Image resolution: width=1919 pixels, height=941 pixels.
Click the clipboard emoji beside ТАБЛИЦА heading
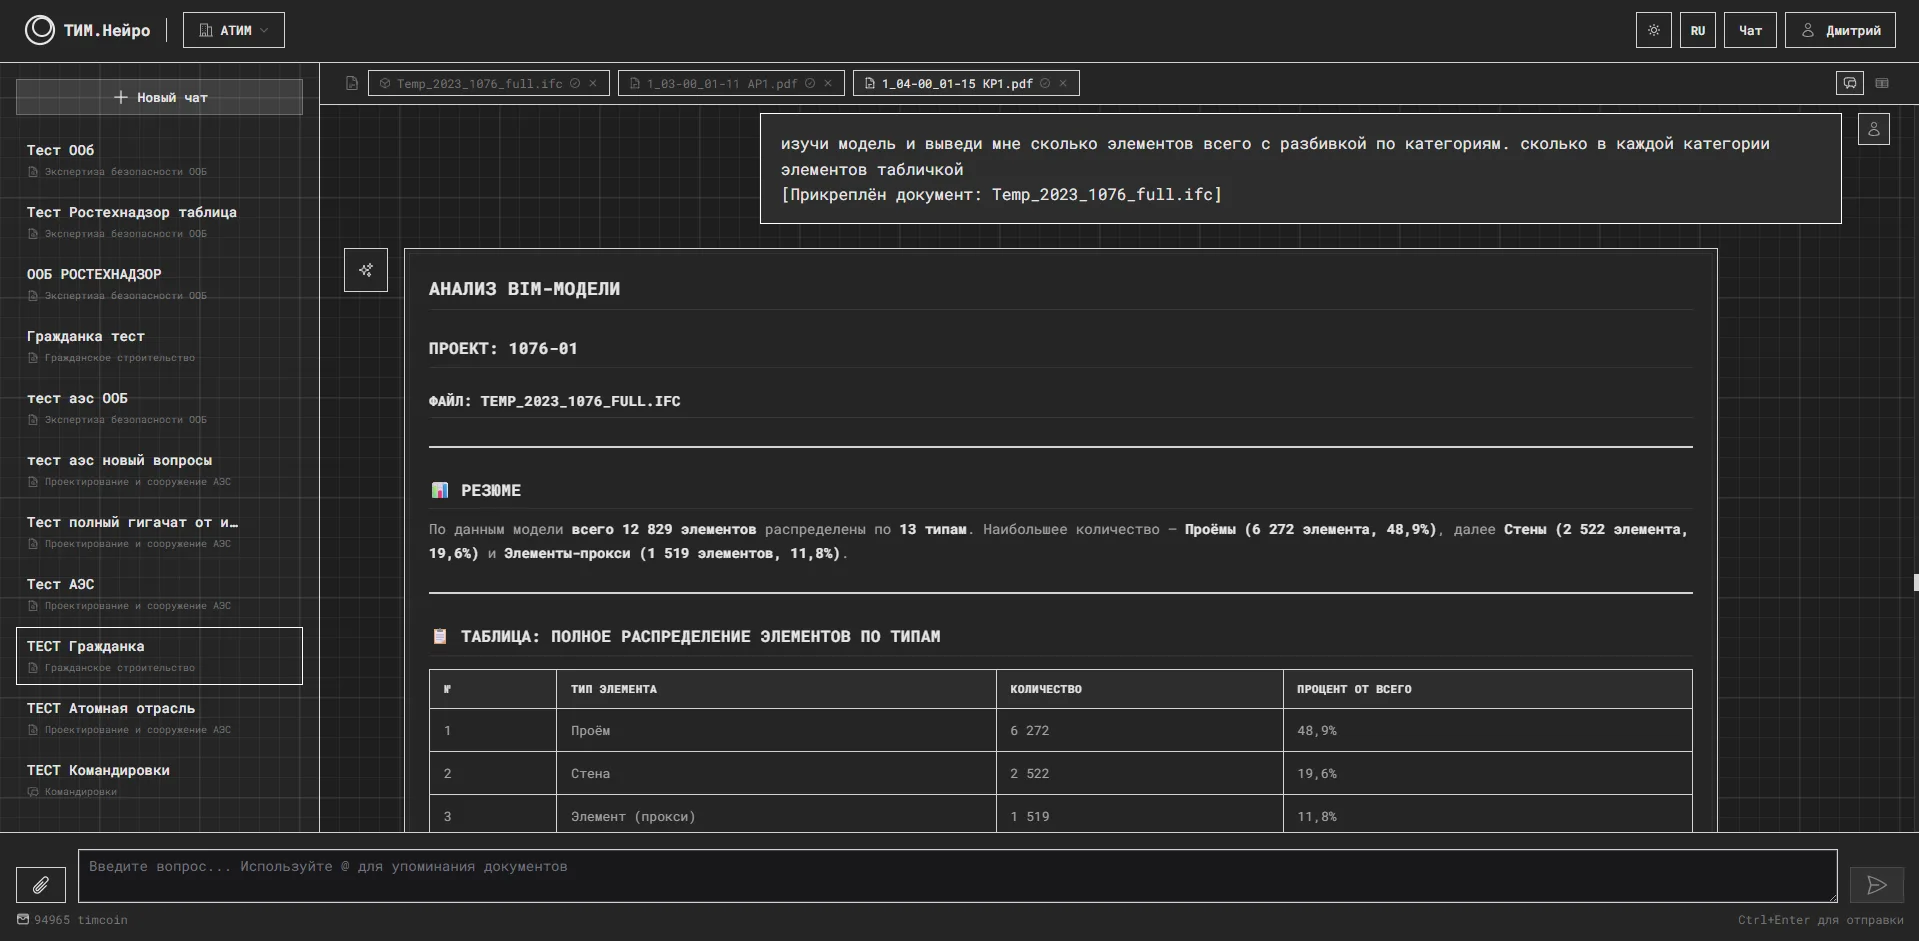(x=440, y=636)
